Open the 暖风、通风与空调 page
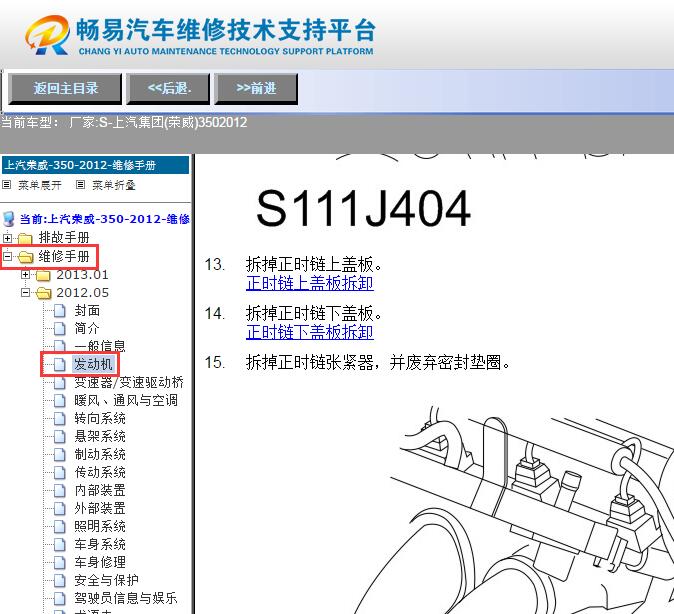 pos(126,400)
